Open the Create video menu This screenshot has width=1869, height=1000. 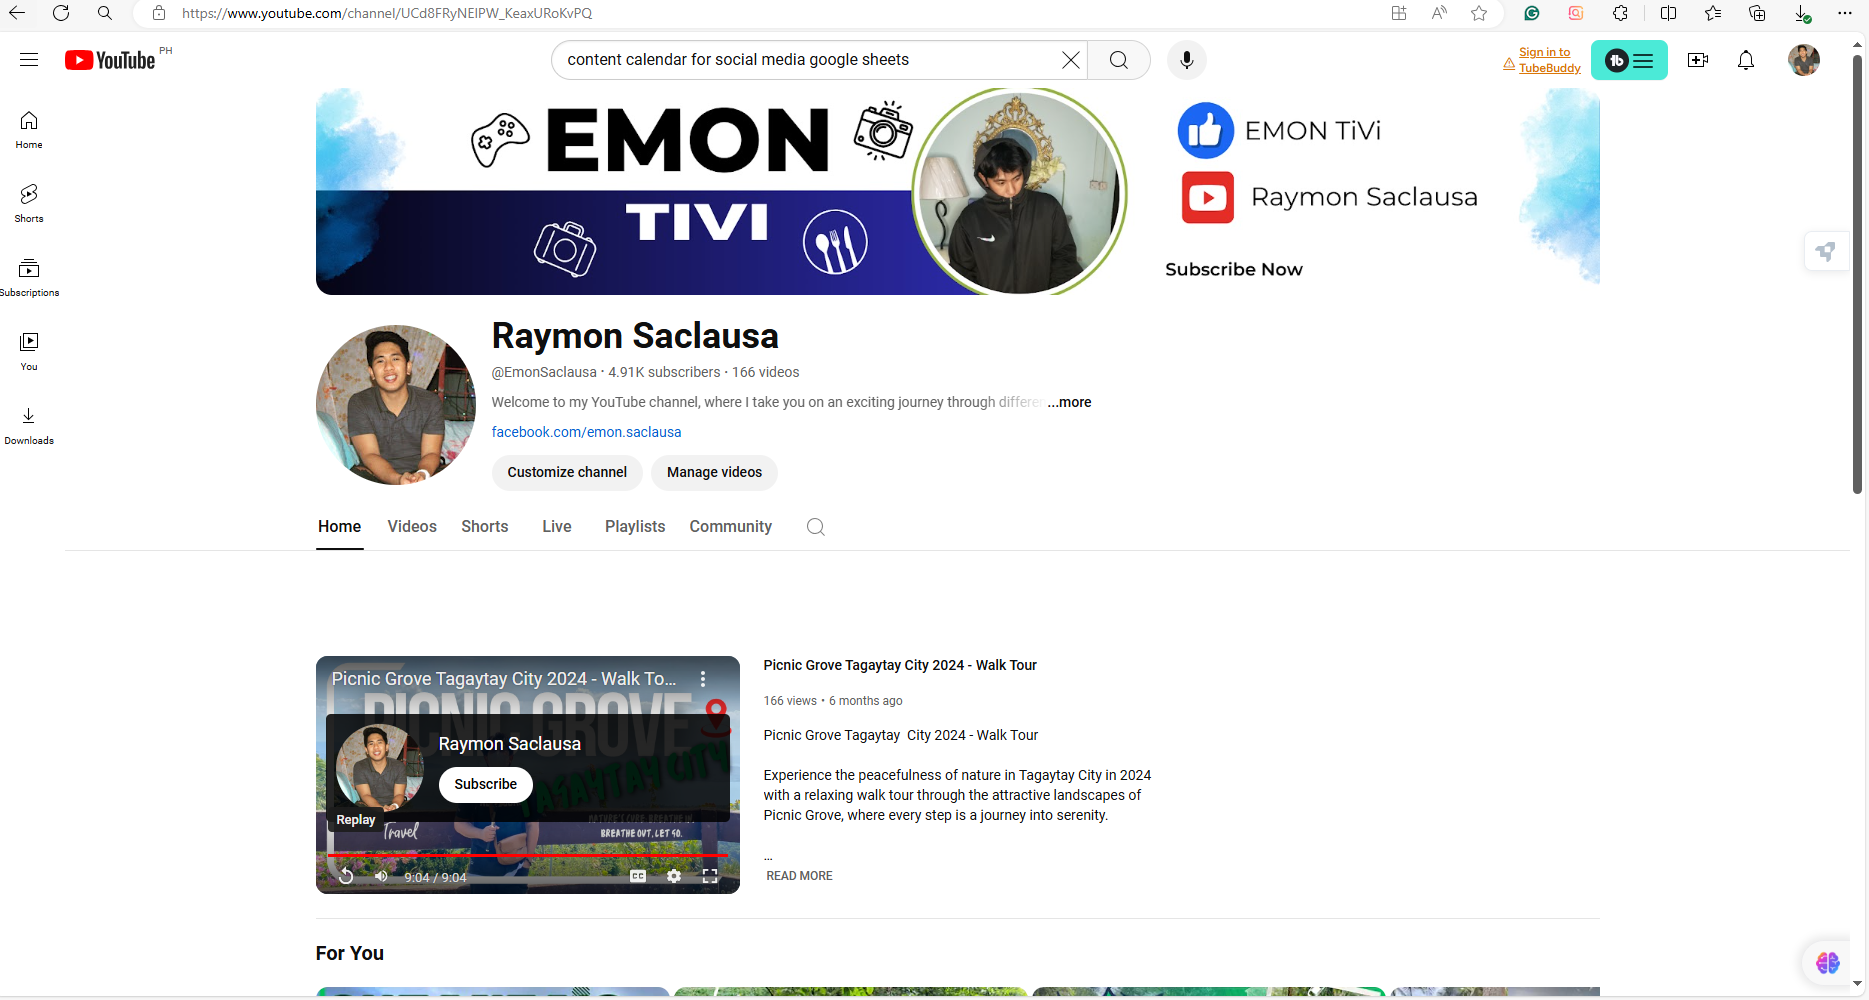click(x=1698, y=60)
